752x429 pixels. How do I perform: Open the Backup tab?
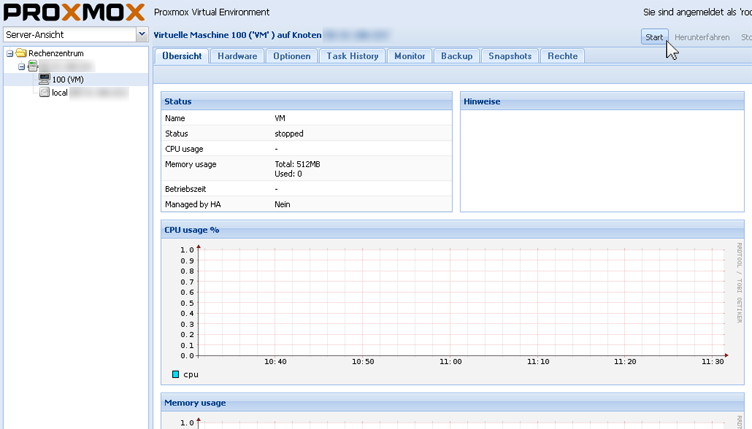(x=457, y=56)
